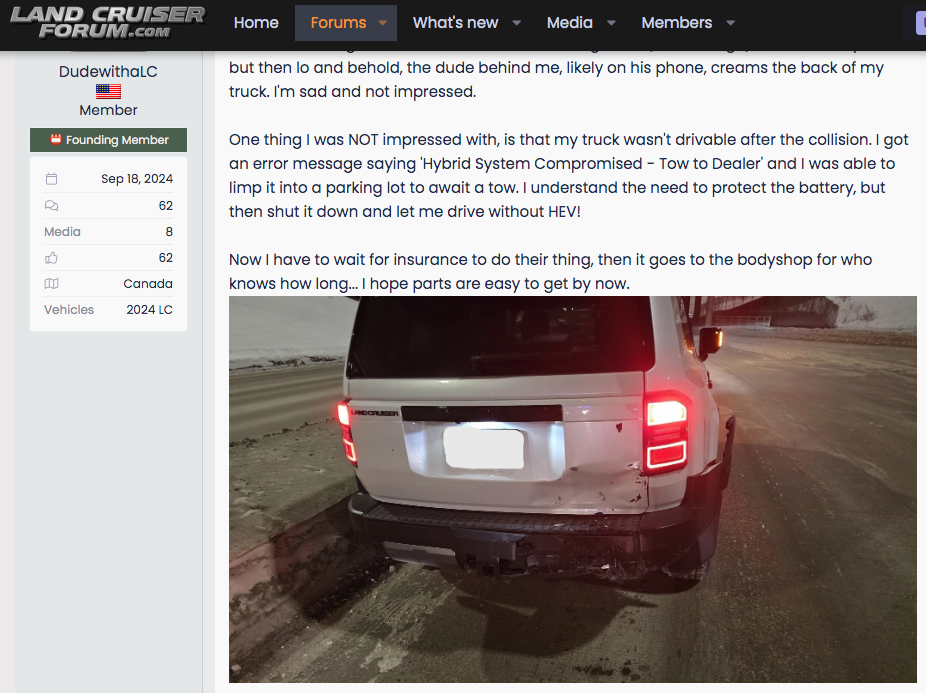The width and height of the screenshot is (926, 693).
Task: Open the What's new menu
Action: 455,22
